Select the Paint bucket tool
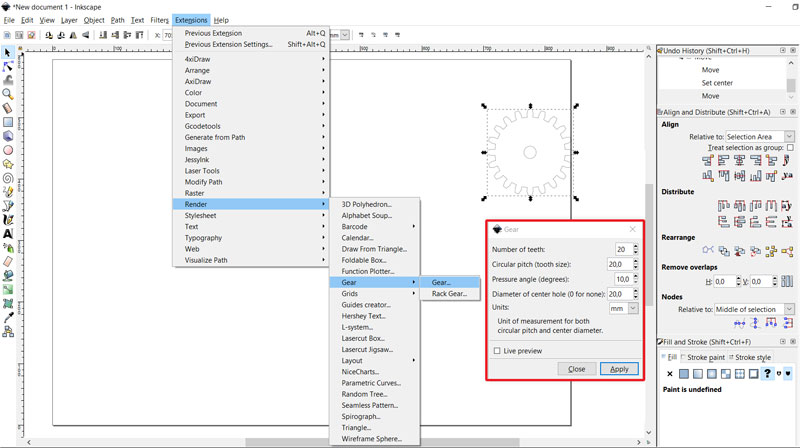This screenshot has height=448, width=800. [x=8, y=276]
